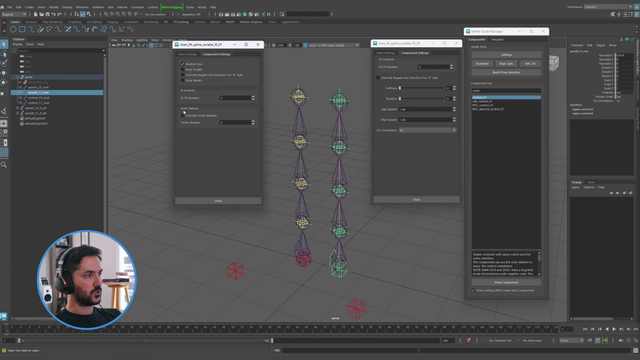The height and width of the screenshot is (360, 640).
Task: Pick the Lasso select tool
Action: pyautogui.click(x=4, y=54)
